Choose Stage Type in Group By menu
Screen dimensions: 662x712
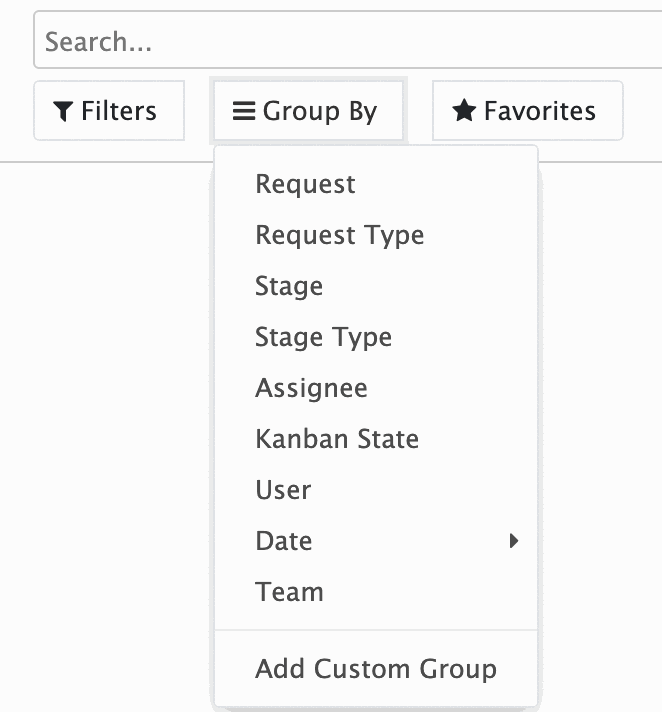pyautogui.click(x=376, y=337)
